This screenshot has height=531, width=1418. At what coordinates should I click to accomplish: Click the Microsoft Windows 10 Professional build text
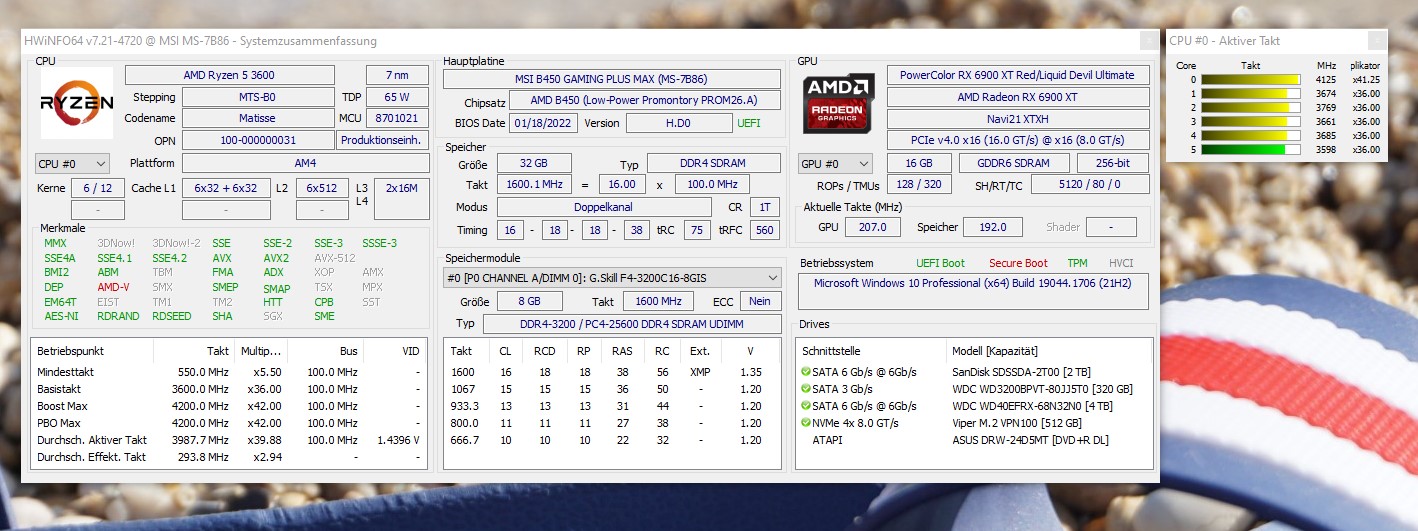pyautogui.click(x=972, y=283)
